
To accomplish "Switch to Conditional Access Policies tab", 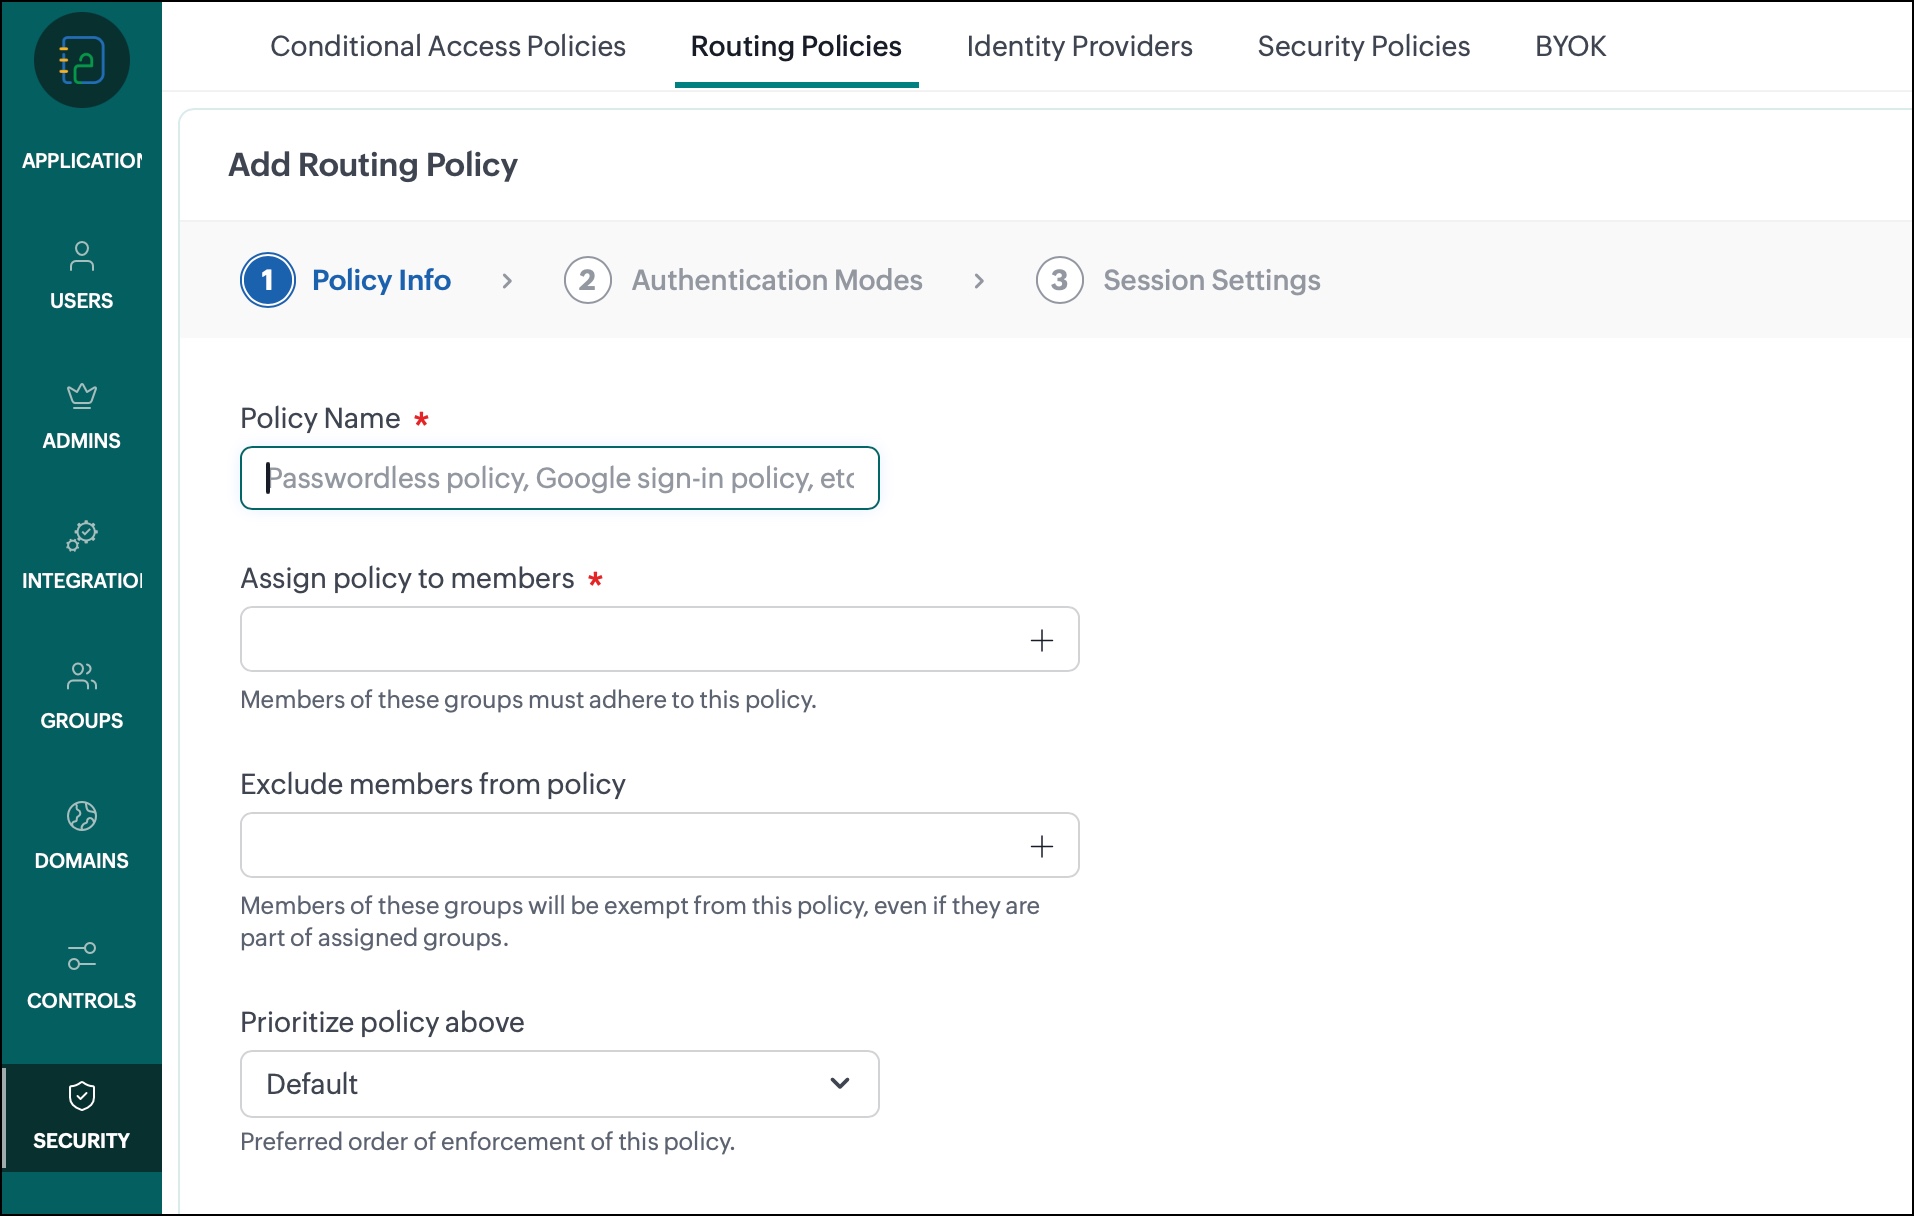I will pos(448,46).
